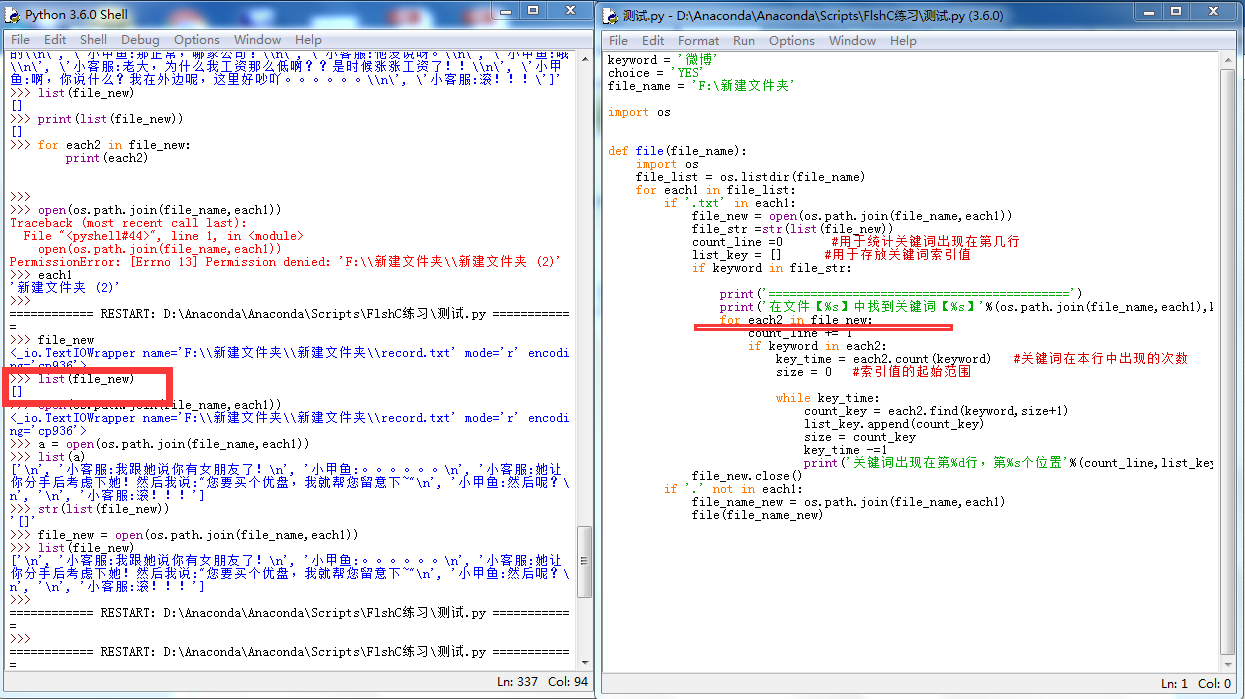Expand the editor window's Options menu
The width and height of the screenshot is (1245, 699).
tap(792, 41)
